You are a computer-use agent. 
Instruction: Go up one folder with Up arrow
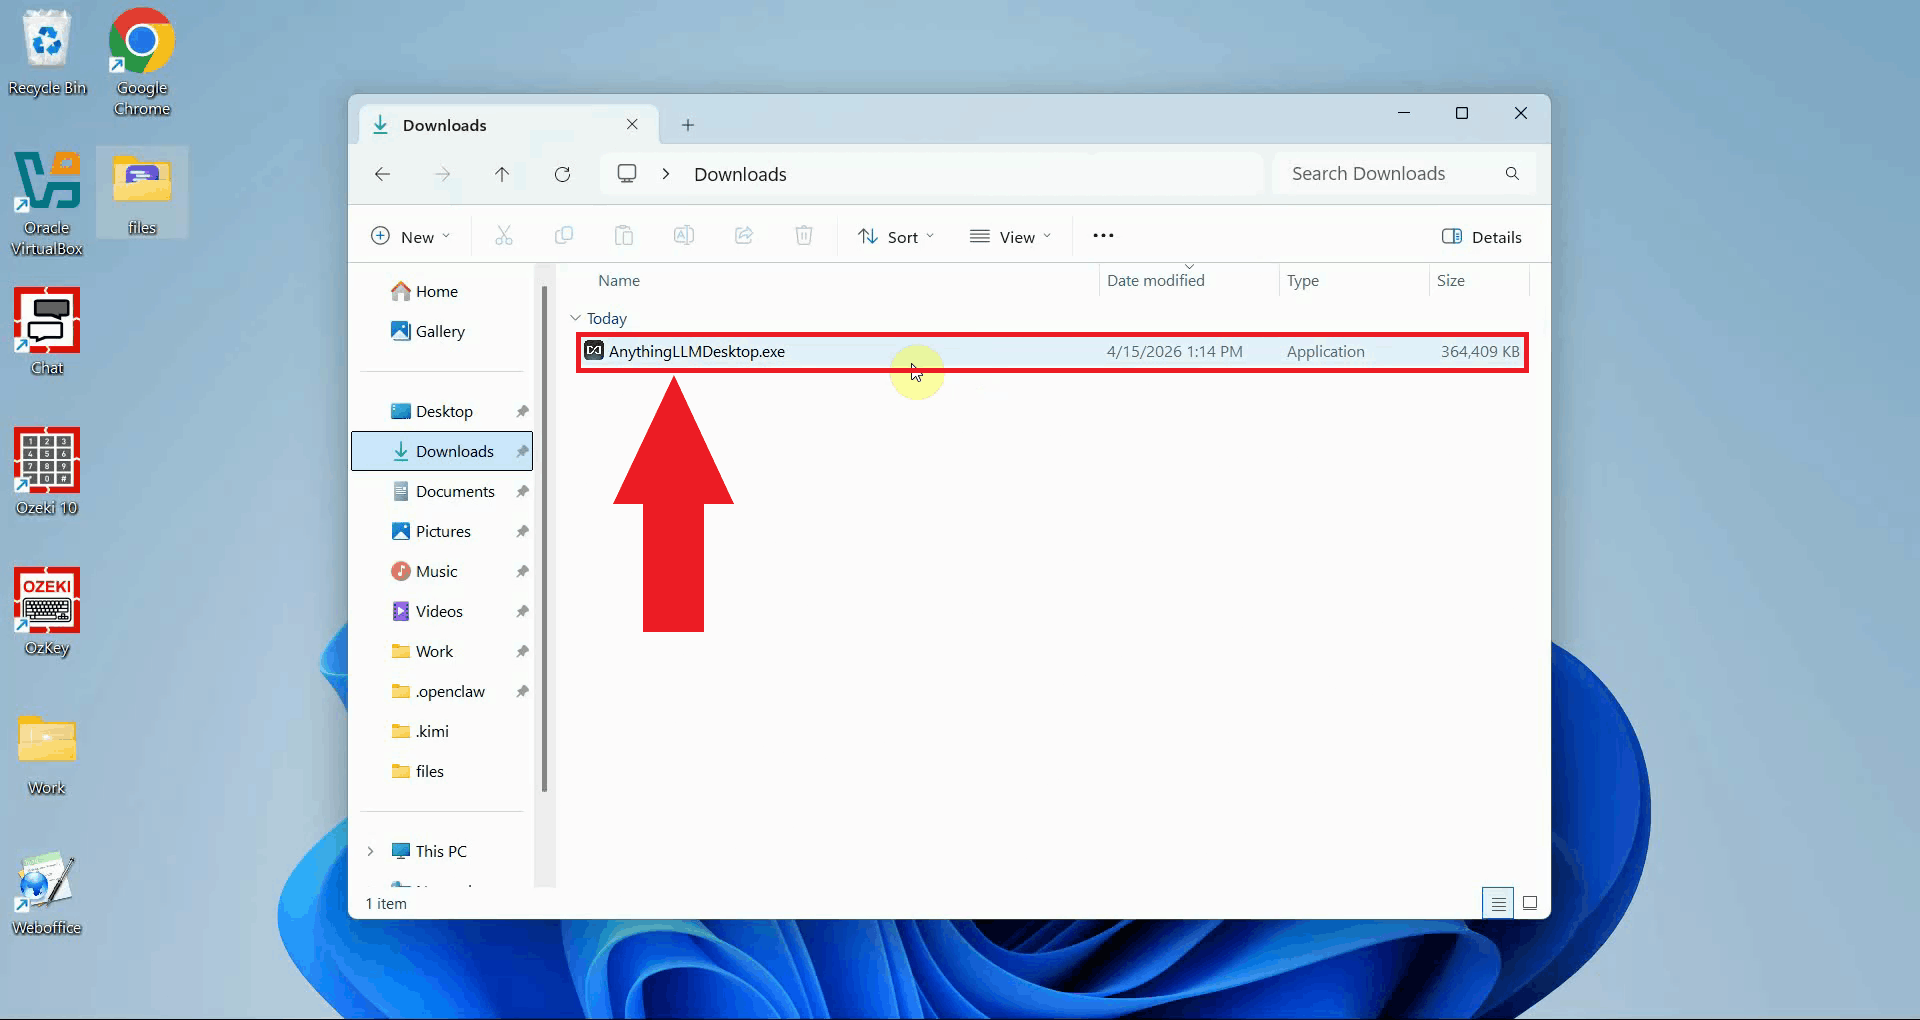click(502, 174)
